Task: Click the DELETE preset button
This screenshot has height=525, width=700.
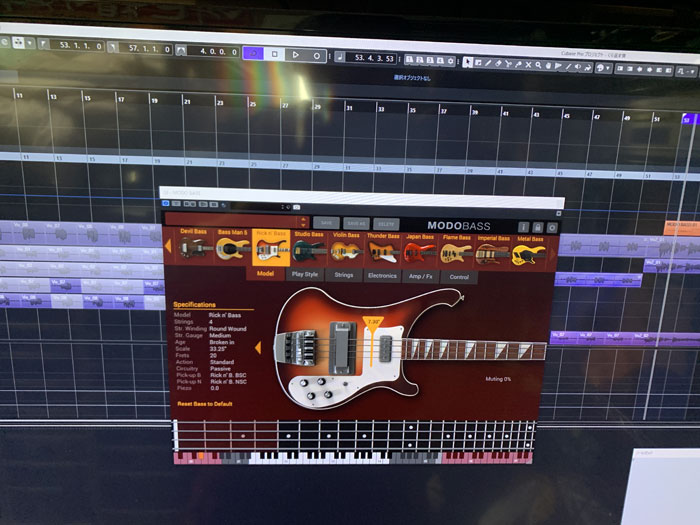Action: (x=386, y=224)
